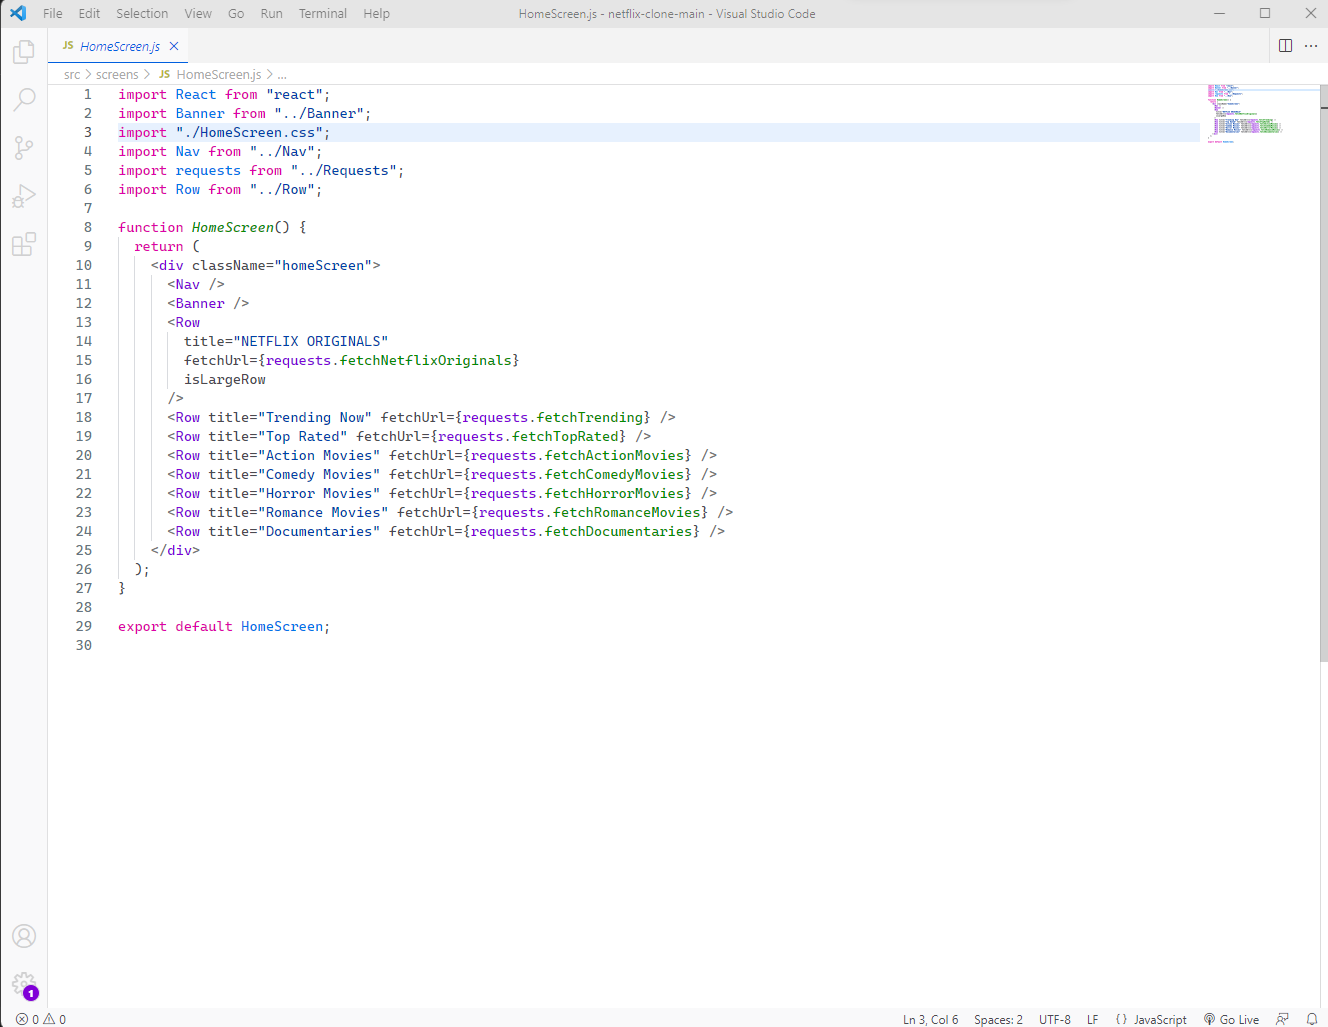Click the <Banner /> tag on line 12
Screen dimensions: 1328x1027
point(208,303)
